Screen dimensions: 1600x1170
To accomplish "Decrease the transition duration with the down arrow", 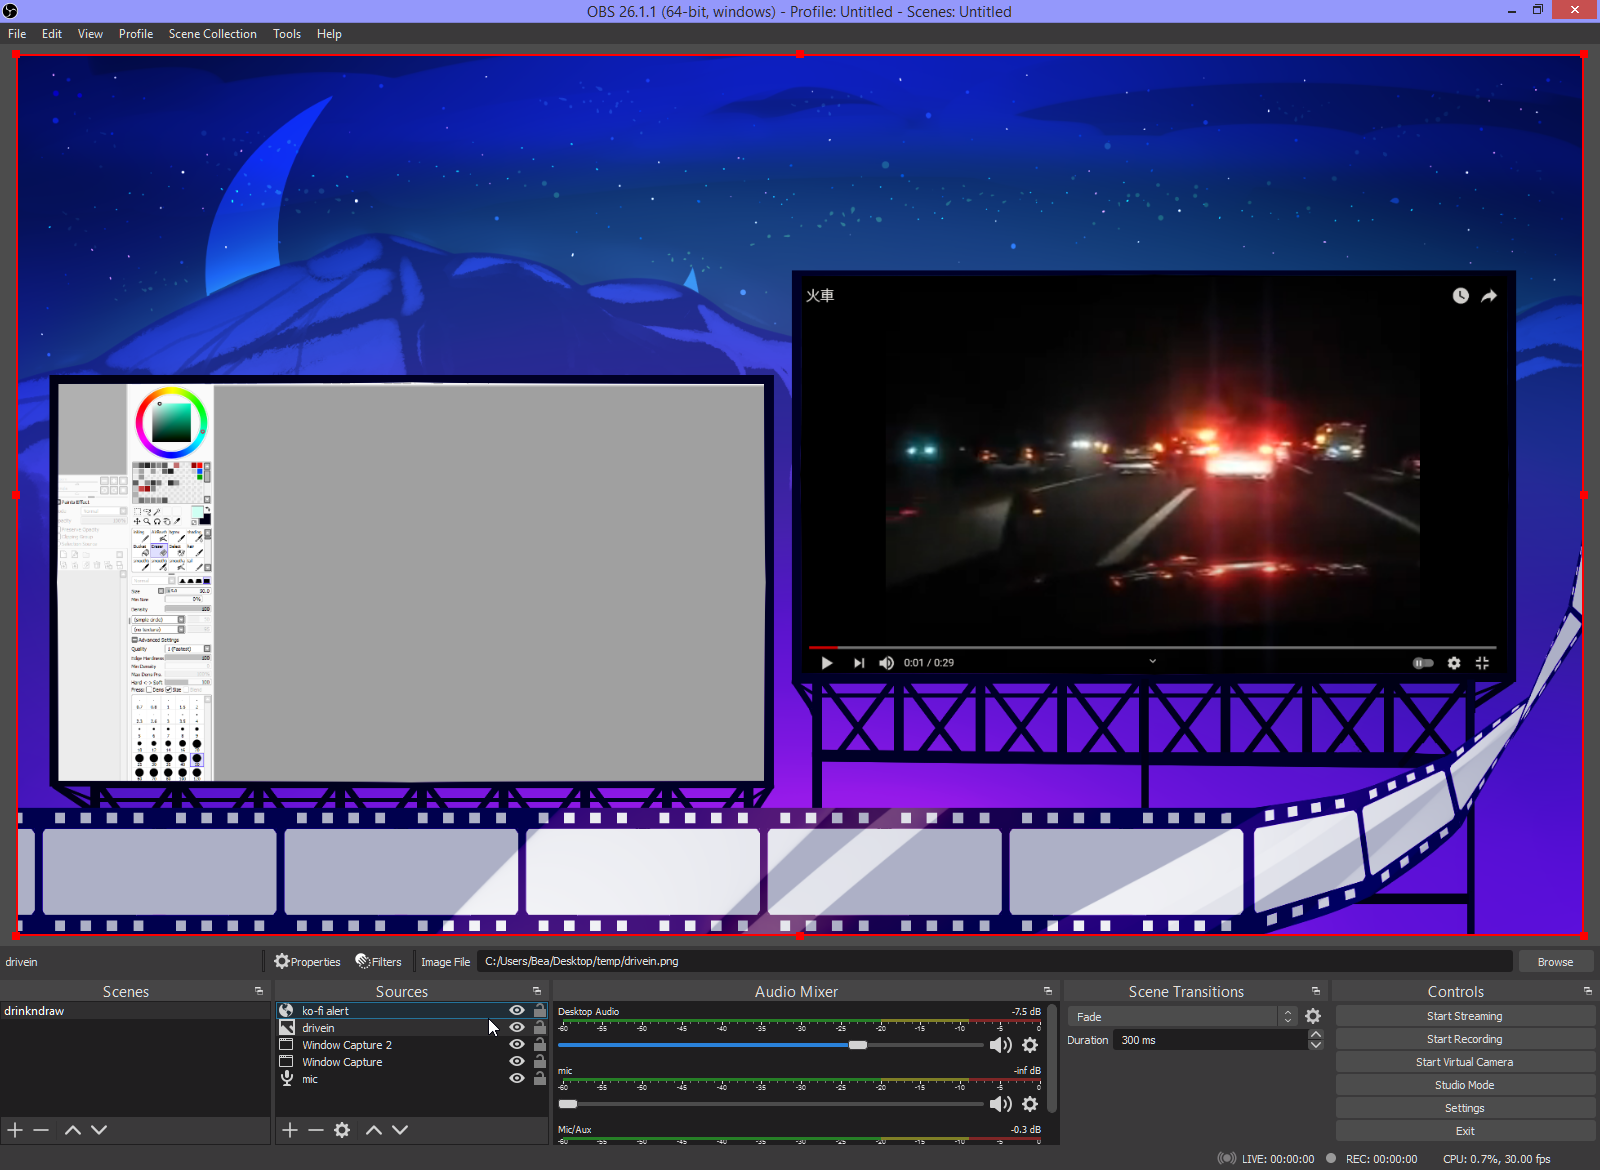I will coord(1316,1045).
